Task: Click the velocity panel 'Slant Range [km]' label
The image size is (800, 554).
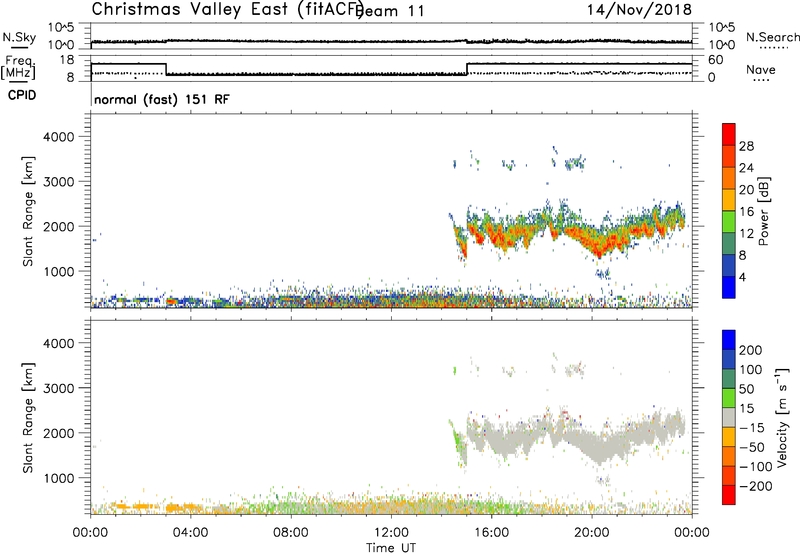Action: point(28,418)
